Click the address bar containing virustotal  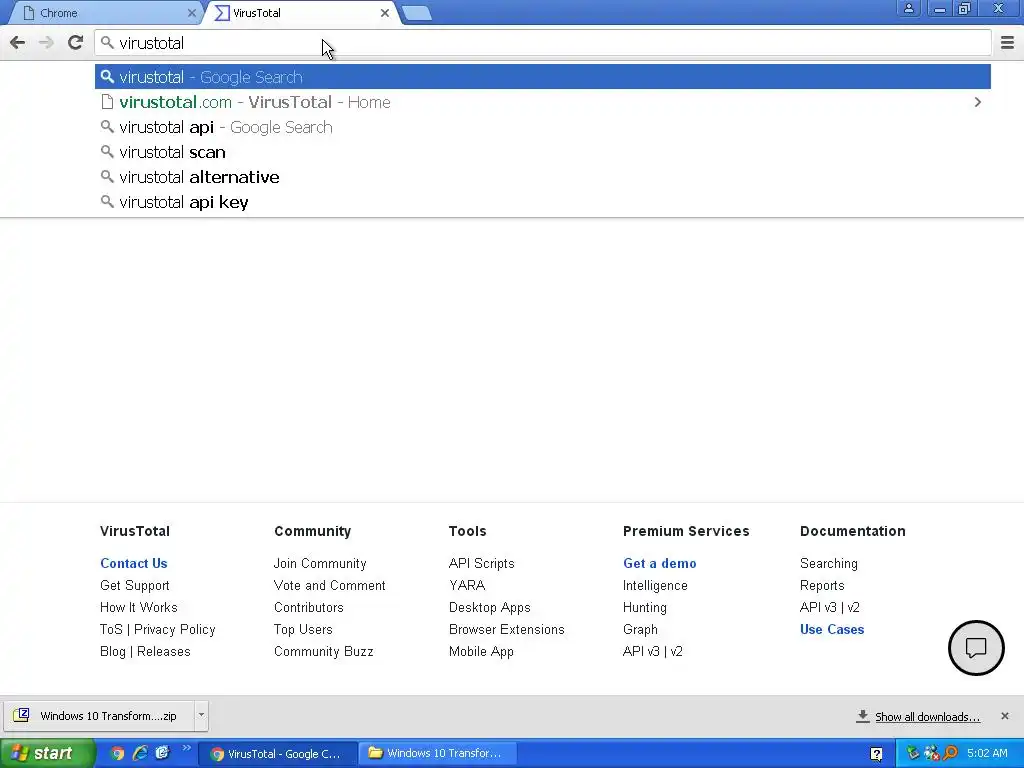pos(543,43)
